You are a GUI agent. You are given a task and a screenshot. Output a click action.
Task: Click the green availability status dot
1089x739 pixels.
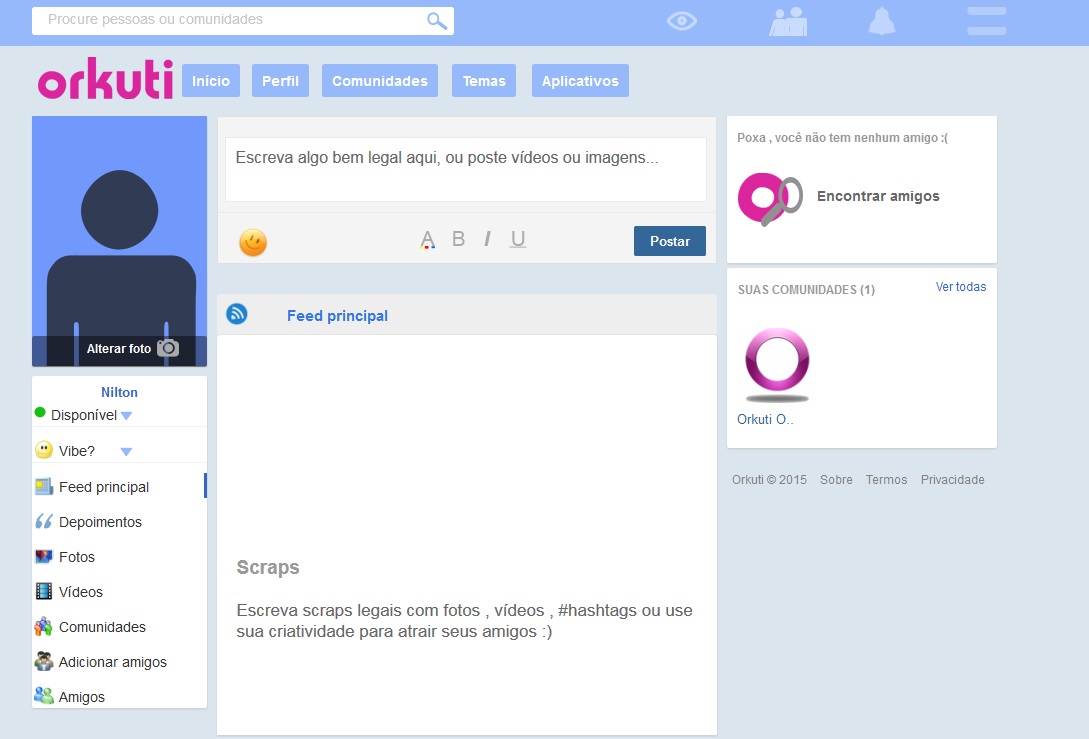pyautogui.click(x=40, y=413)
